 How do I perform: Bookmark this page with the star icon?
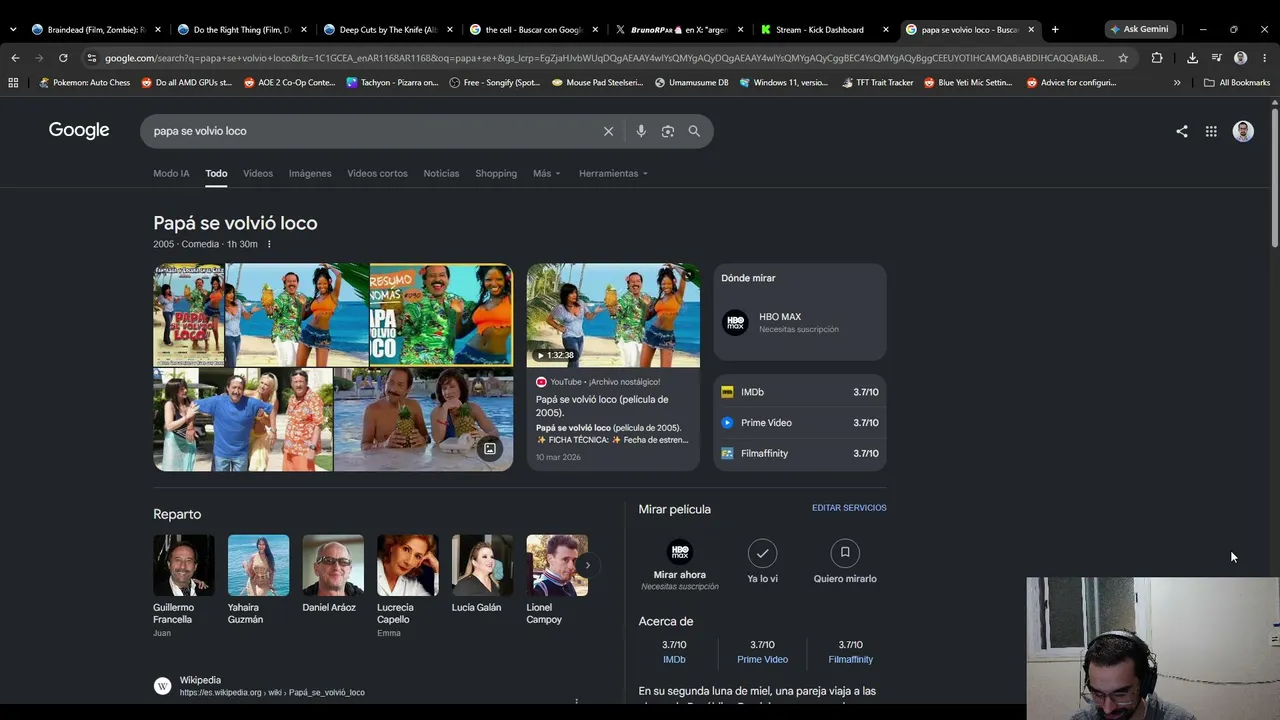[x=1123, y=58]
